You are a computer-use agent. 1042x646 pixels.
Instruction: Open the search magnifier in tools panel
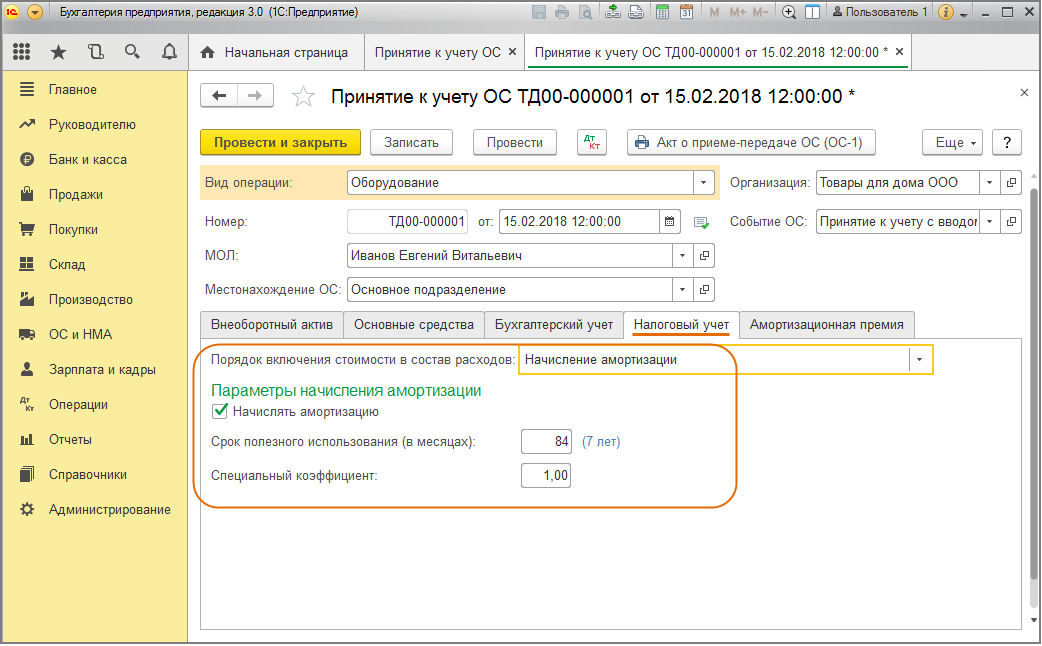click(x=132, y=52)
